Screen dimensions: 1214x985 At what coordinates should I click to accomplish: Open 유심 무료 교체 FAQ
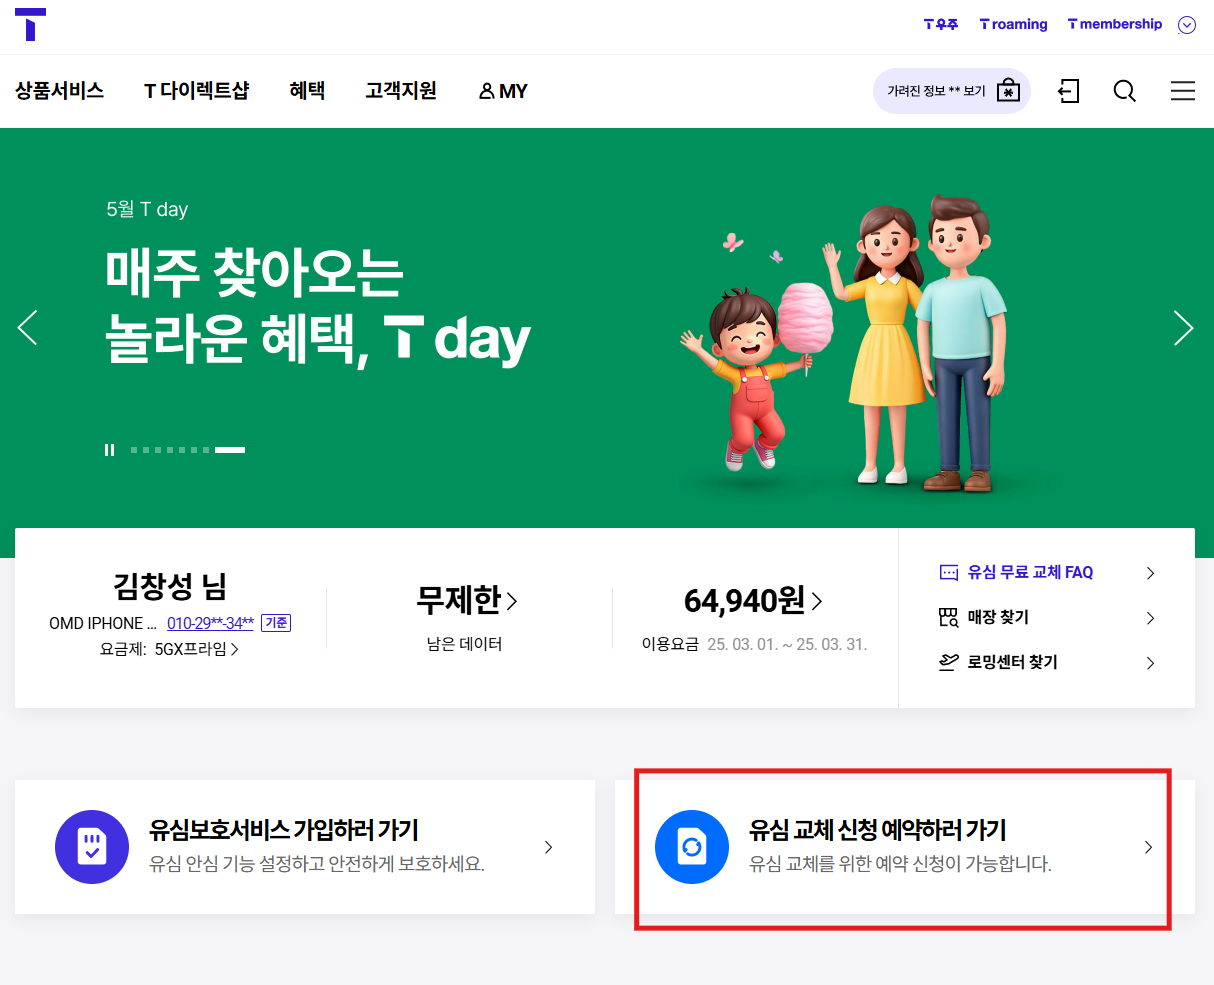[x=1047, y=572]
